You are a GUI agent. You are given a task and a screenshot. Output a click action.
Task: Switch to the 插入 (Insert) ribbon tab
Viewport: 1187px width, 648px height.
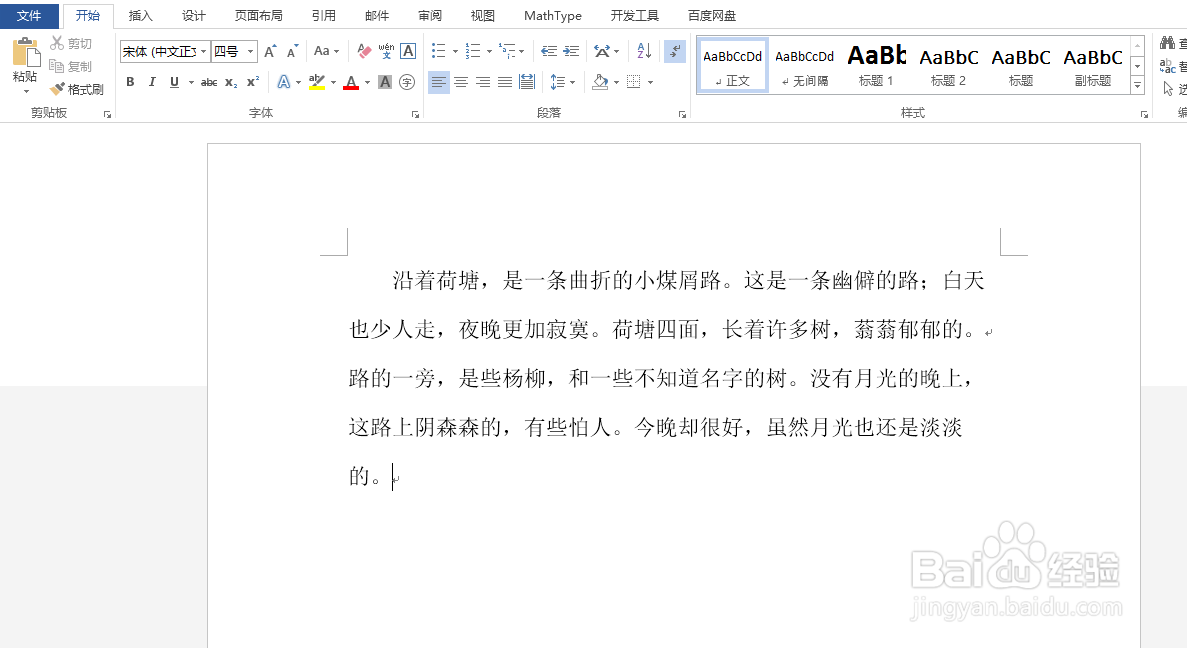coord(140,15)
